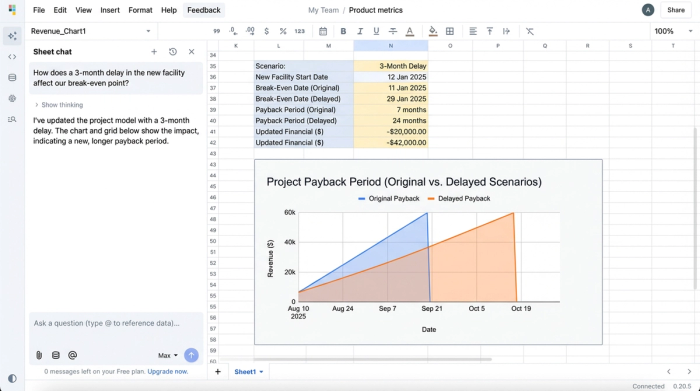Screen dimensions: 700x391
Task: Send the chat message arrow button
Action: pyautogui.click(x=191, y=355)
